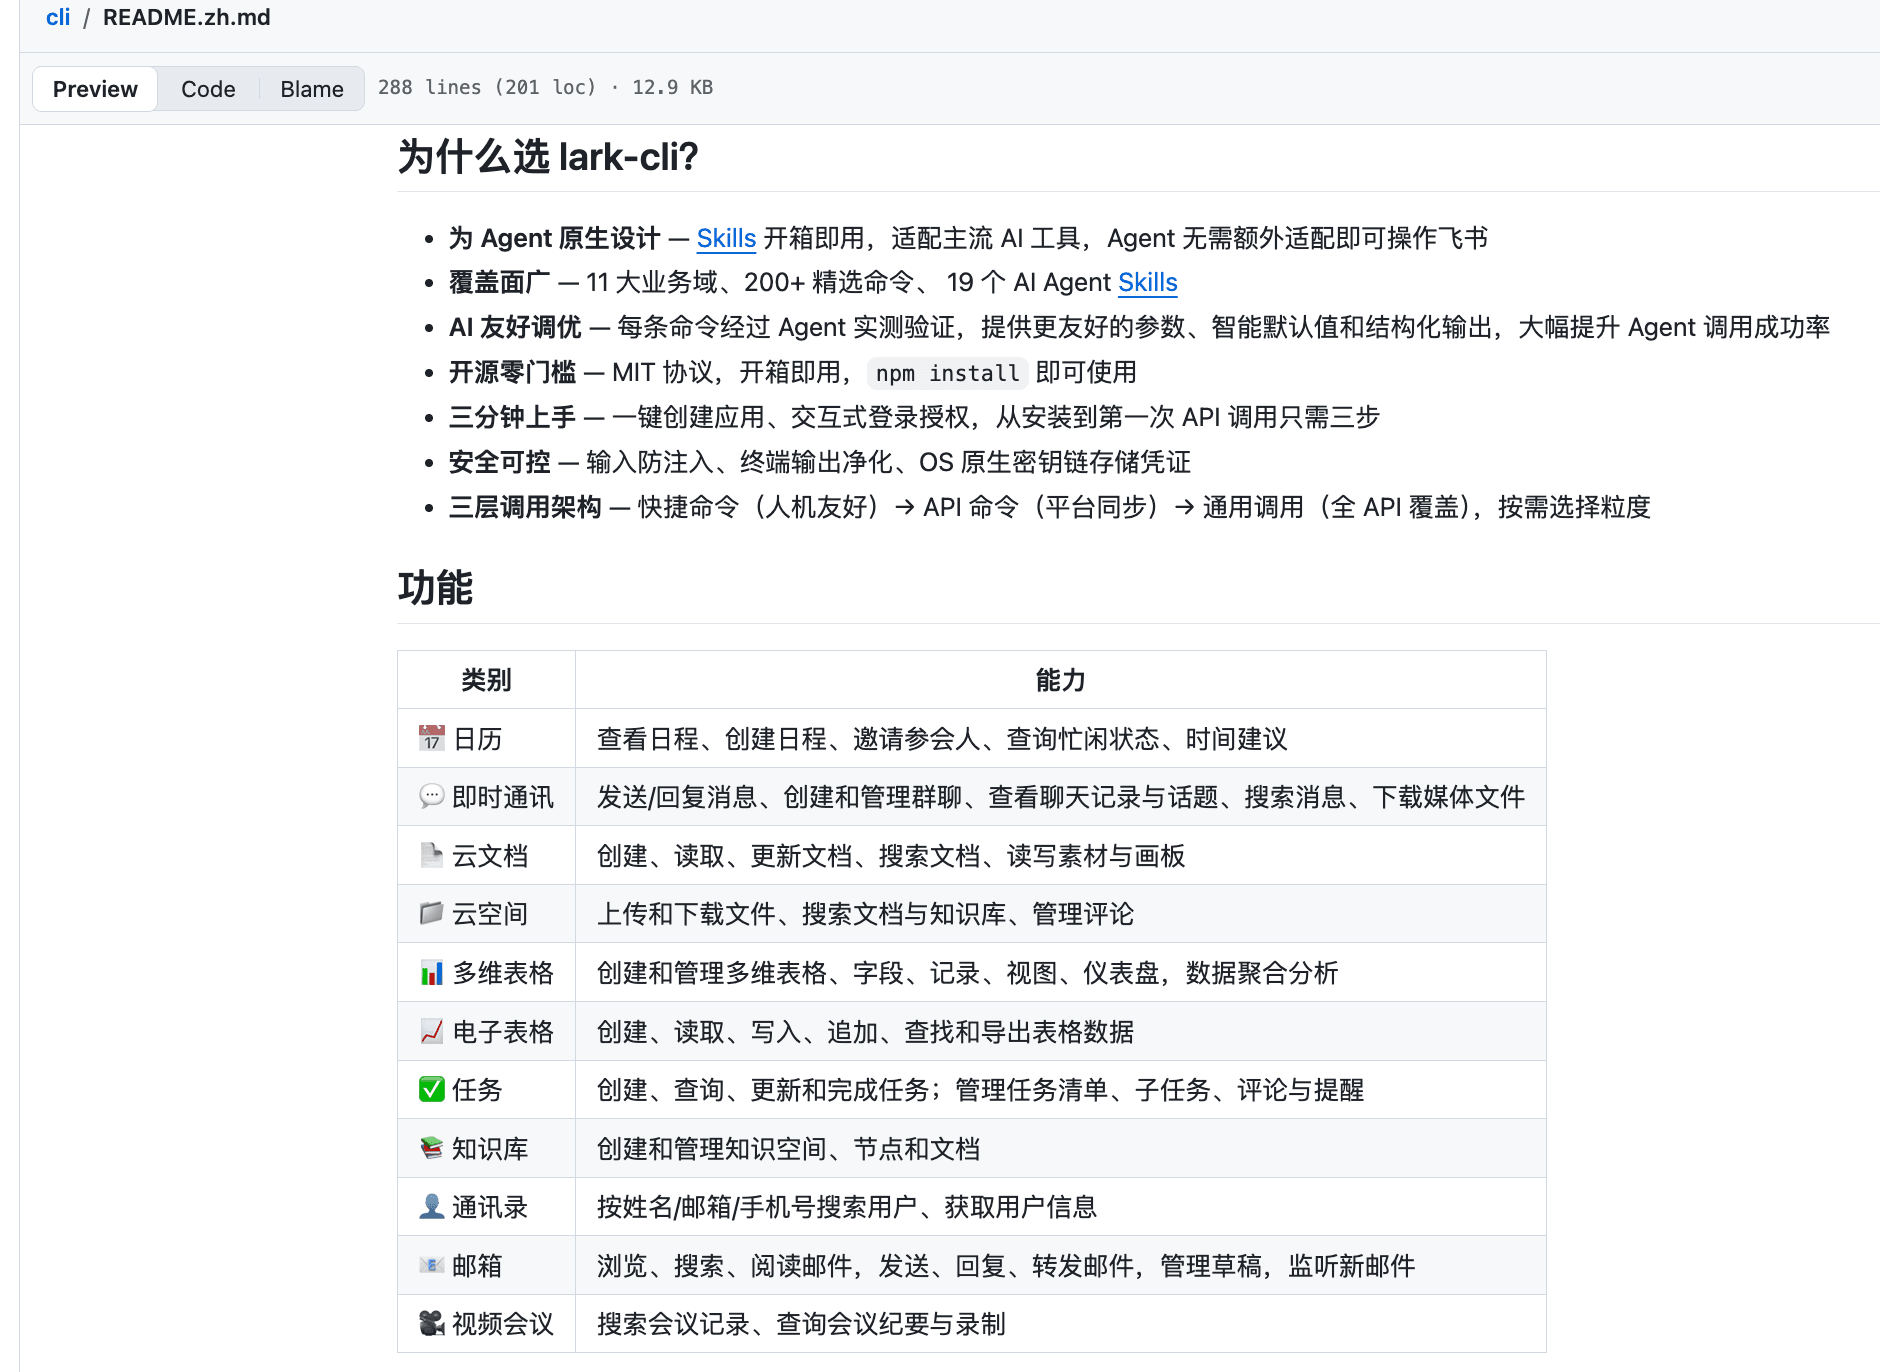Open the Skills link after 为 Agent 原生设计

(x=726, y=238)
